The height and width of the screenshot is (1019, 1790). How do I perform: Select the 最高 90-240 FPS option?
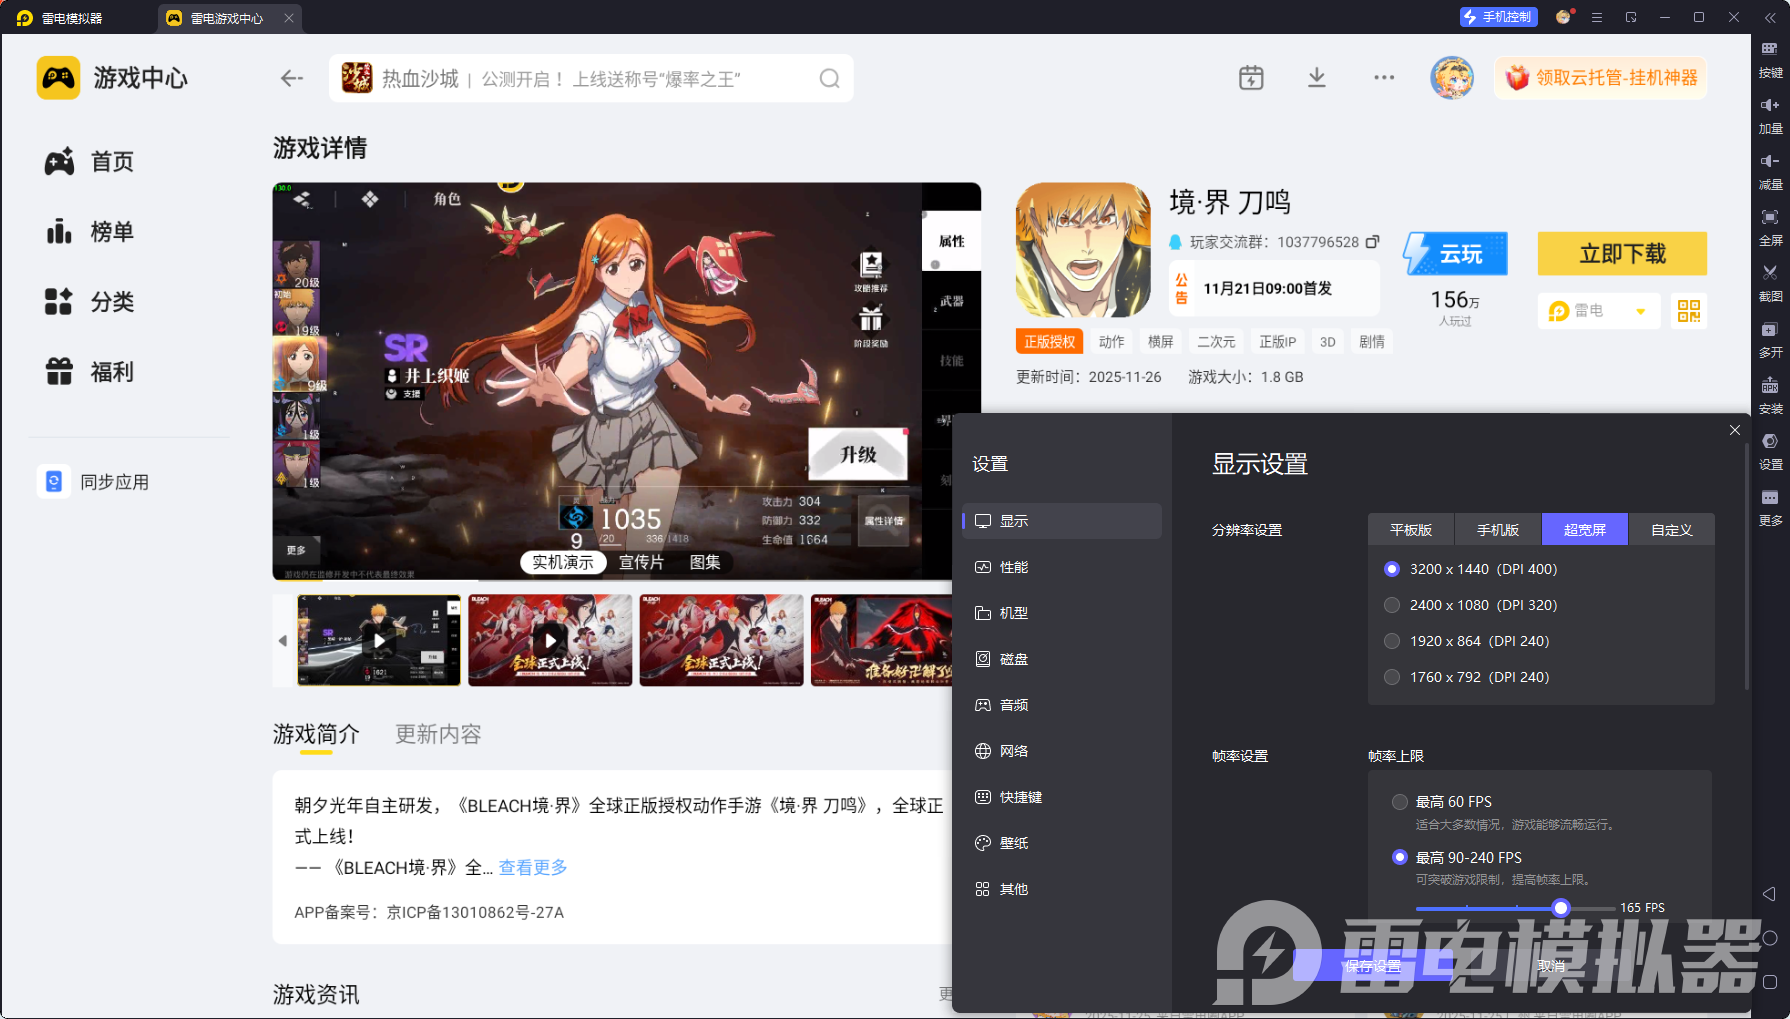pos(1457,858)
